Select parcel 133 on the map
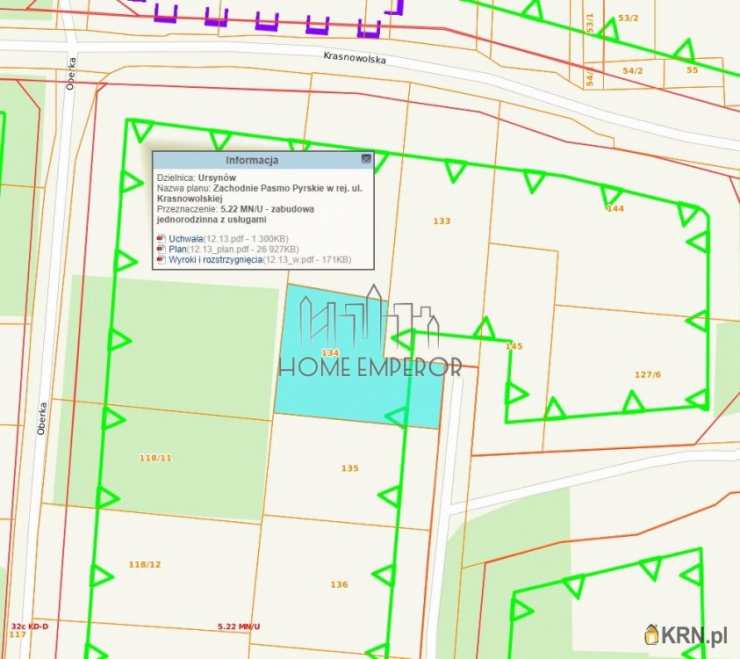Viewport: 740px width, 659px height. (x=442, y=221)
